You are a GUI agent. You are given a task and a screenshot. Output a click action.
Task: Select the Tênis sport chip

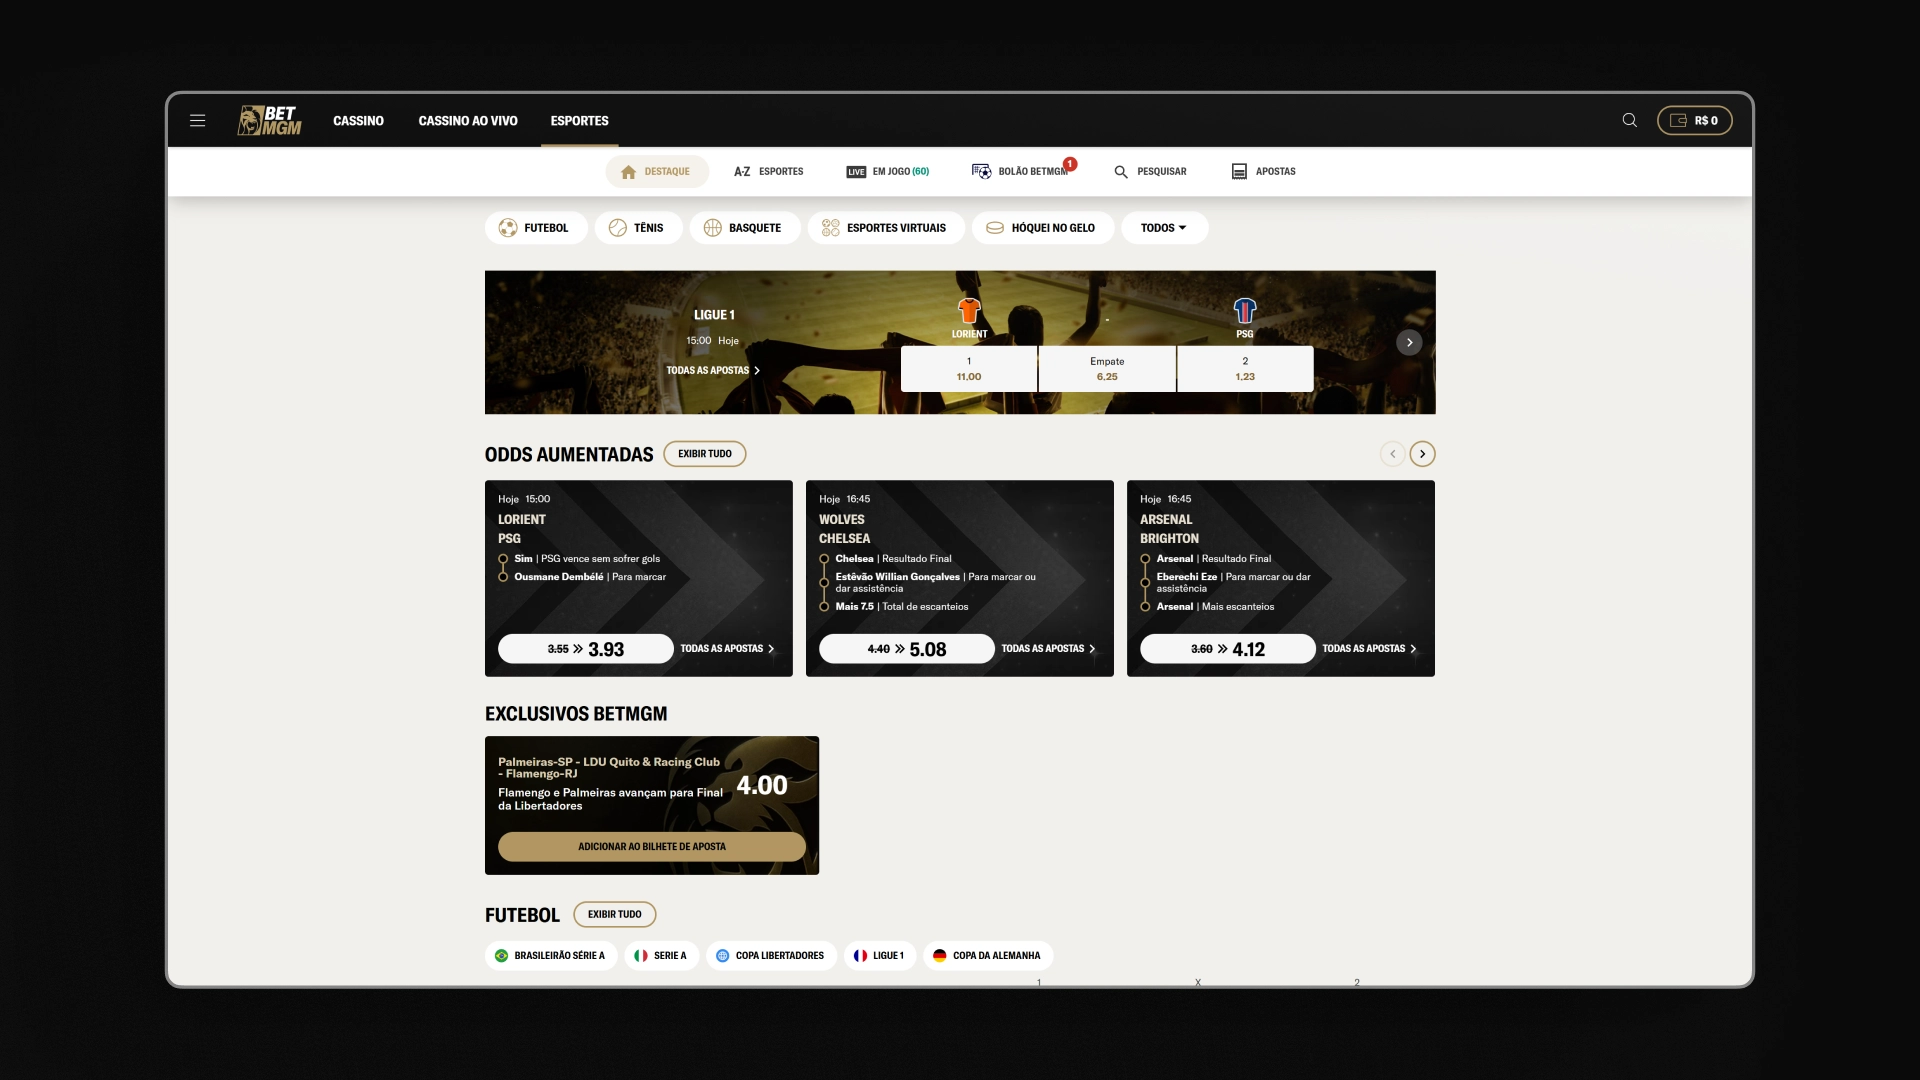(637, 228)
